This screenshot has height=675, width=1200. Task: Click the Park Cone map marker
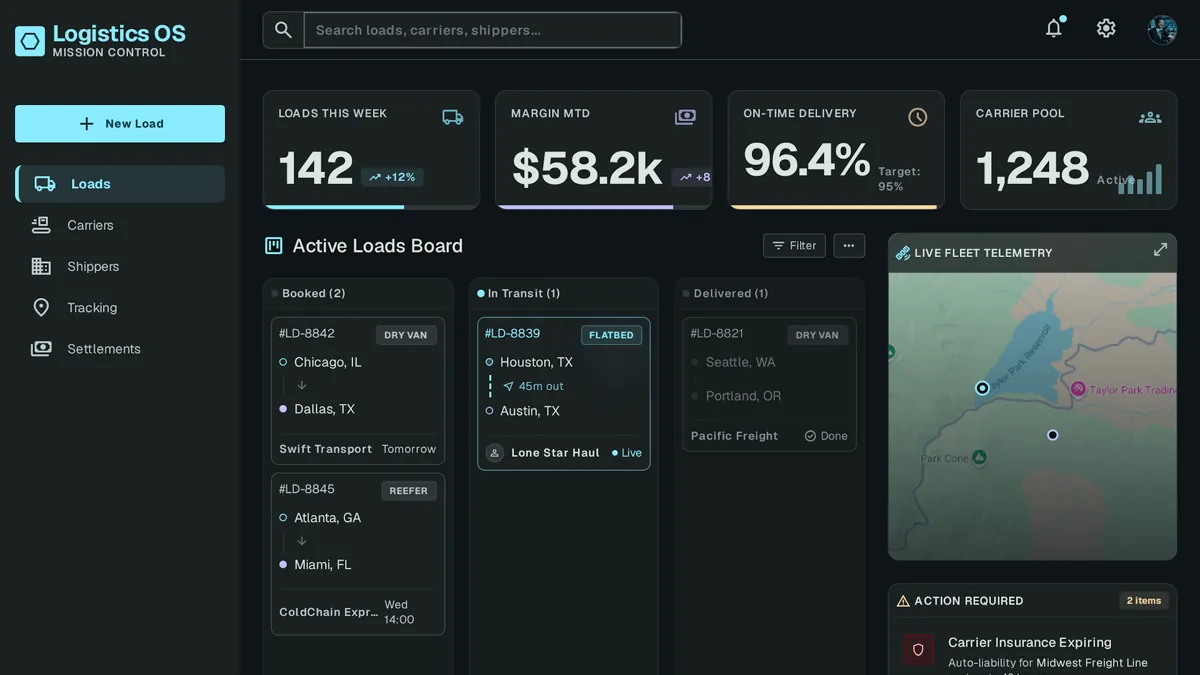[x=980, y=457]
